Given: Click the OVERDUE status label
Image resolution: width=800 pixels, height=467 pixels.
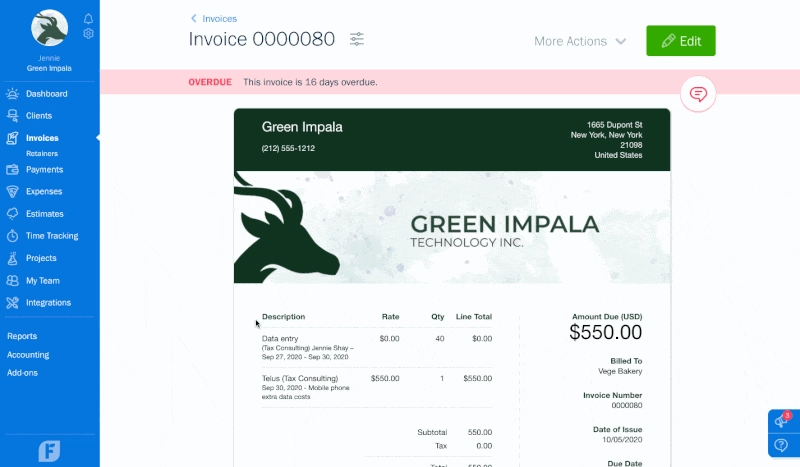Looking at the screenshot, I should (x=210, y=82).
